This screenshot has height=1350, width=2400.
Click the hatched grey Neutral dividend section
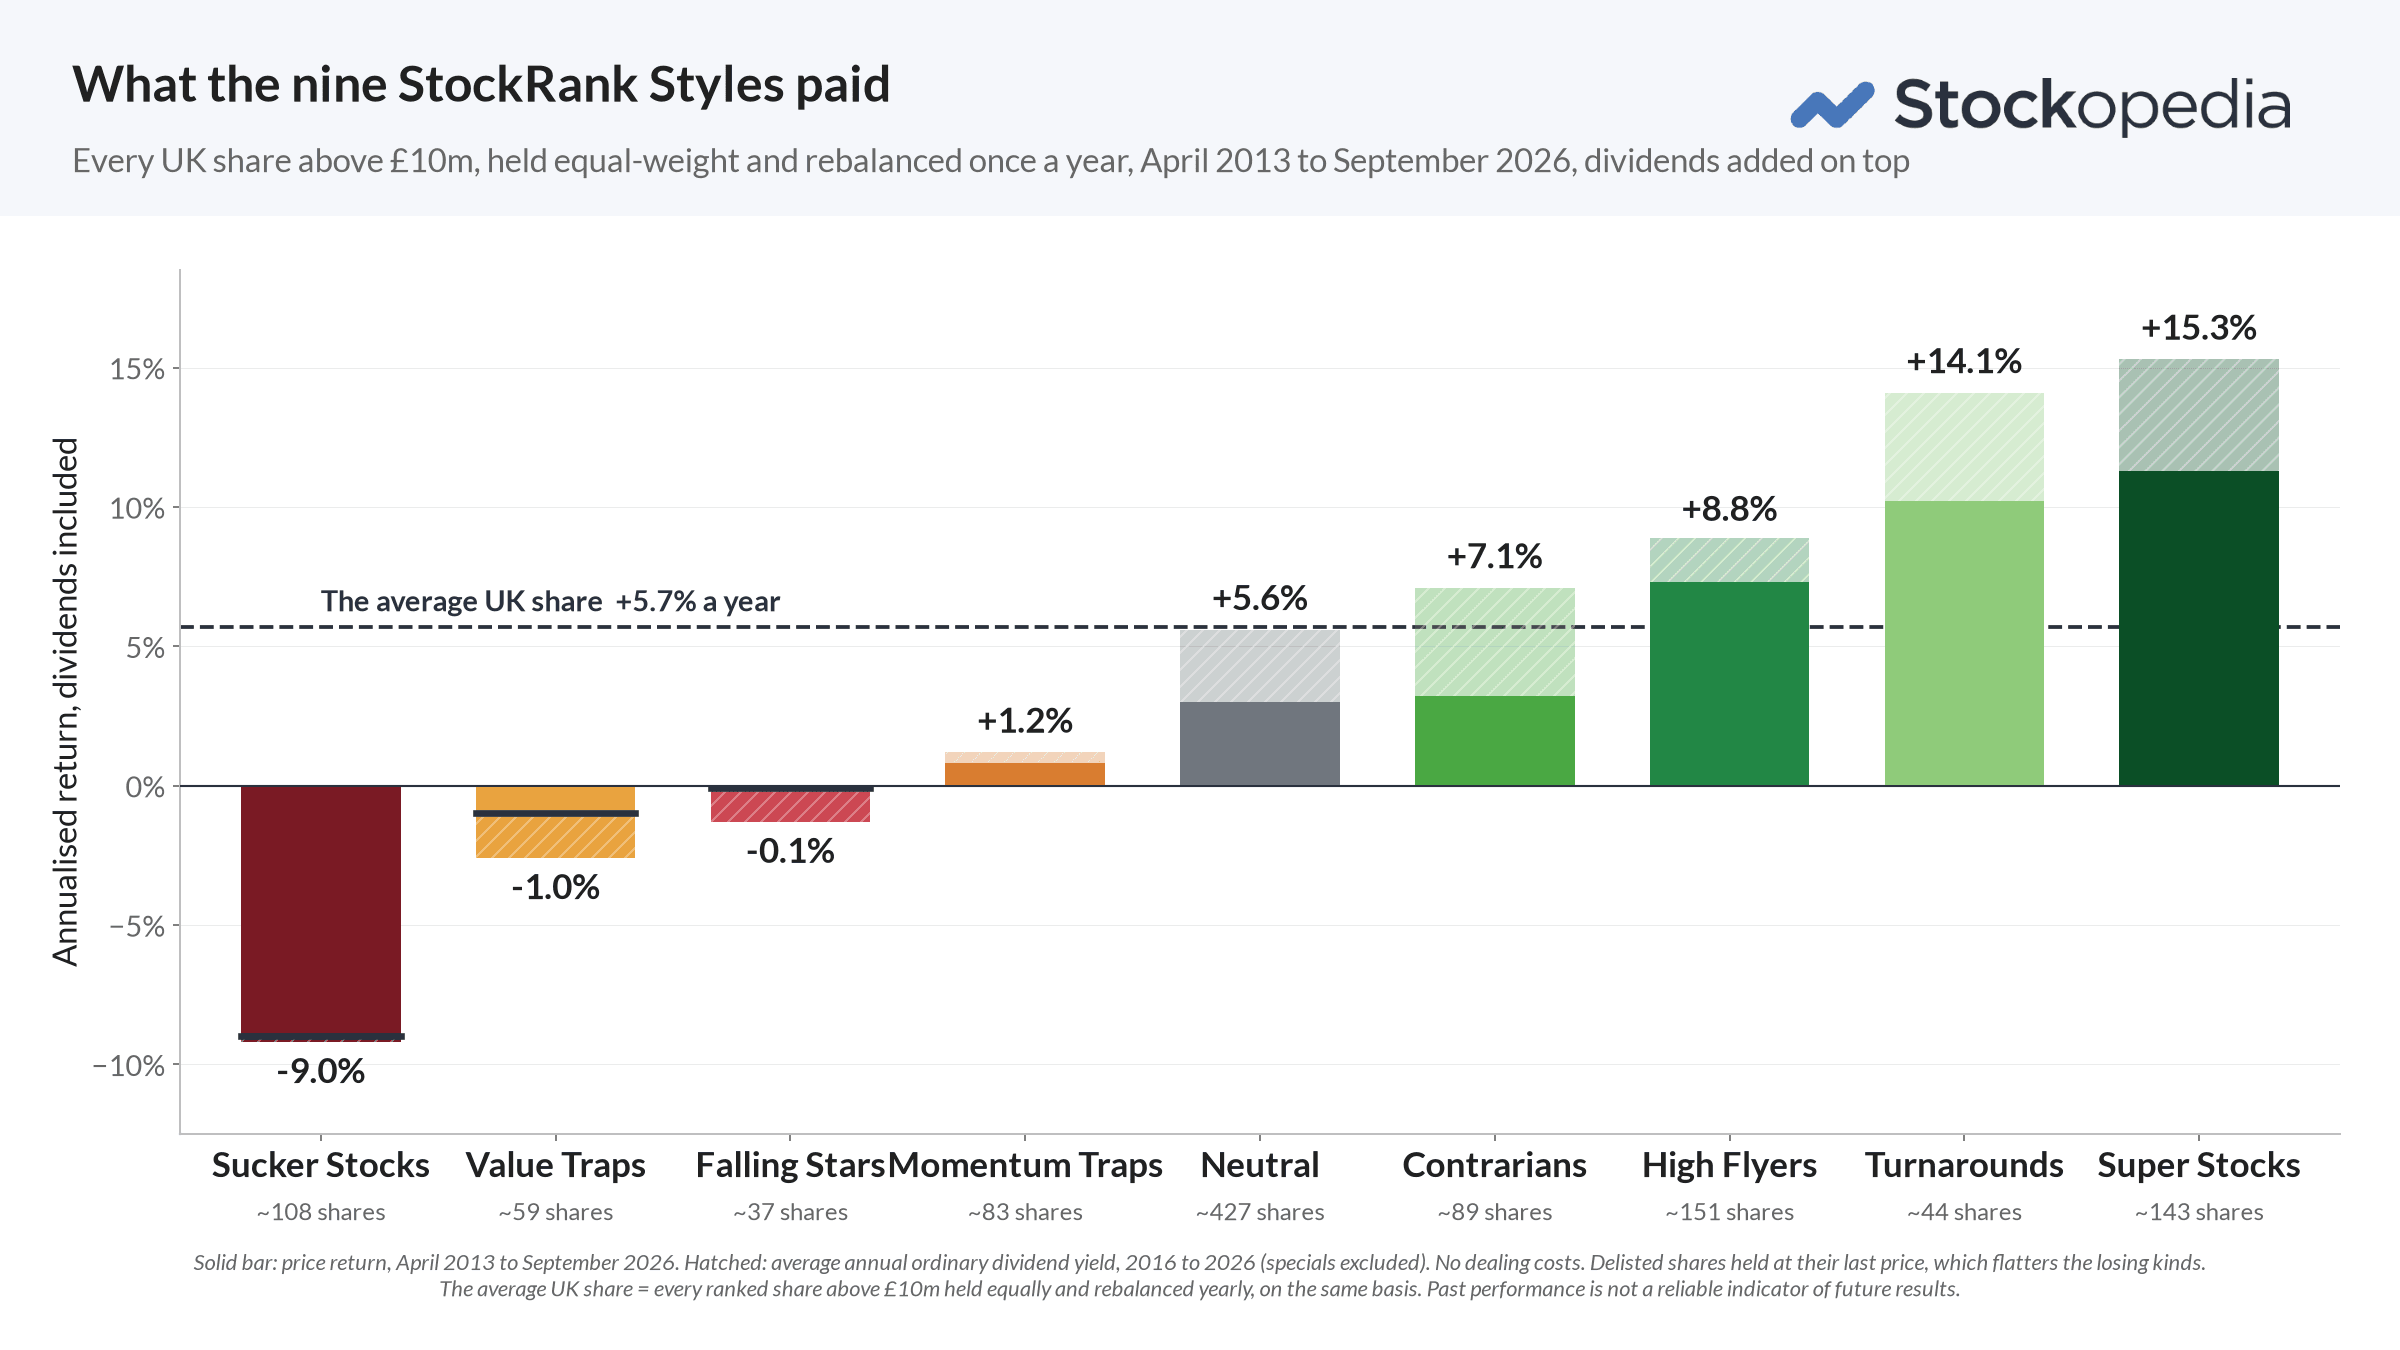(1260, 666)
